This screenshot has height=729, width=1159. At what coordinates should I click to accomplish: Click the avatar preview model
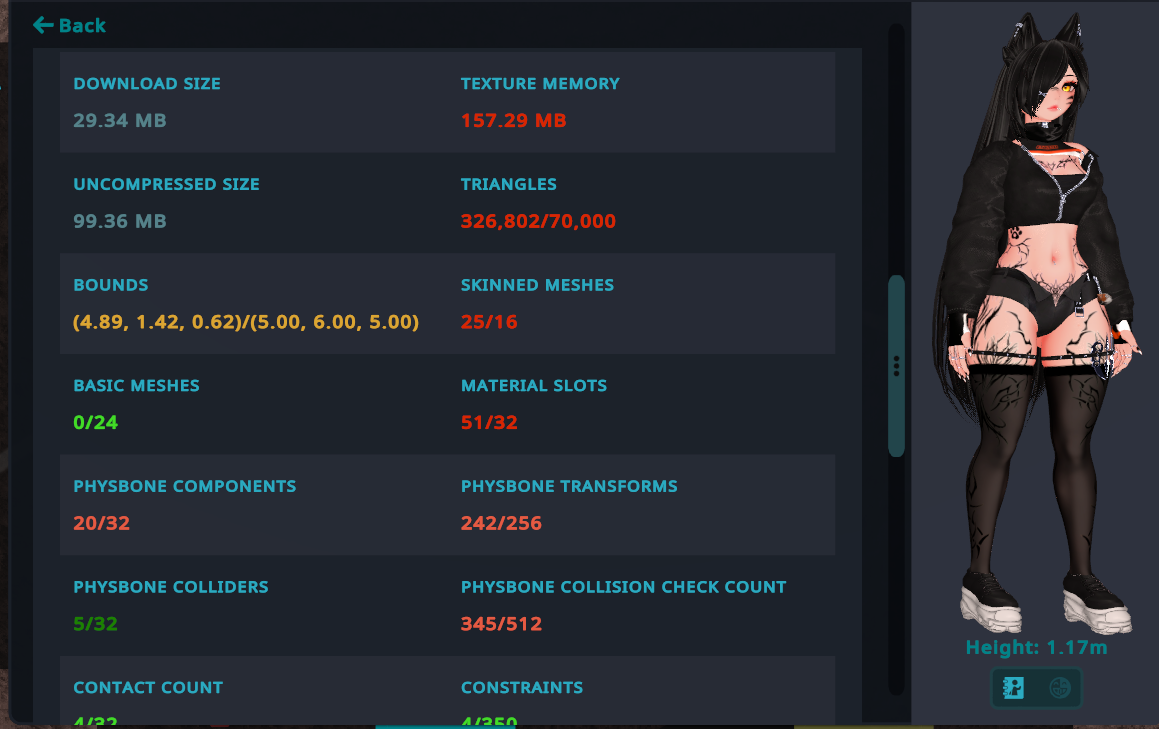click(1036, 324)
